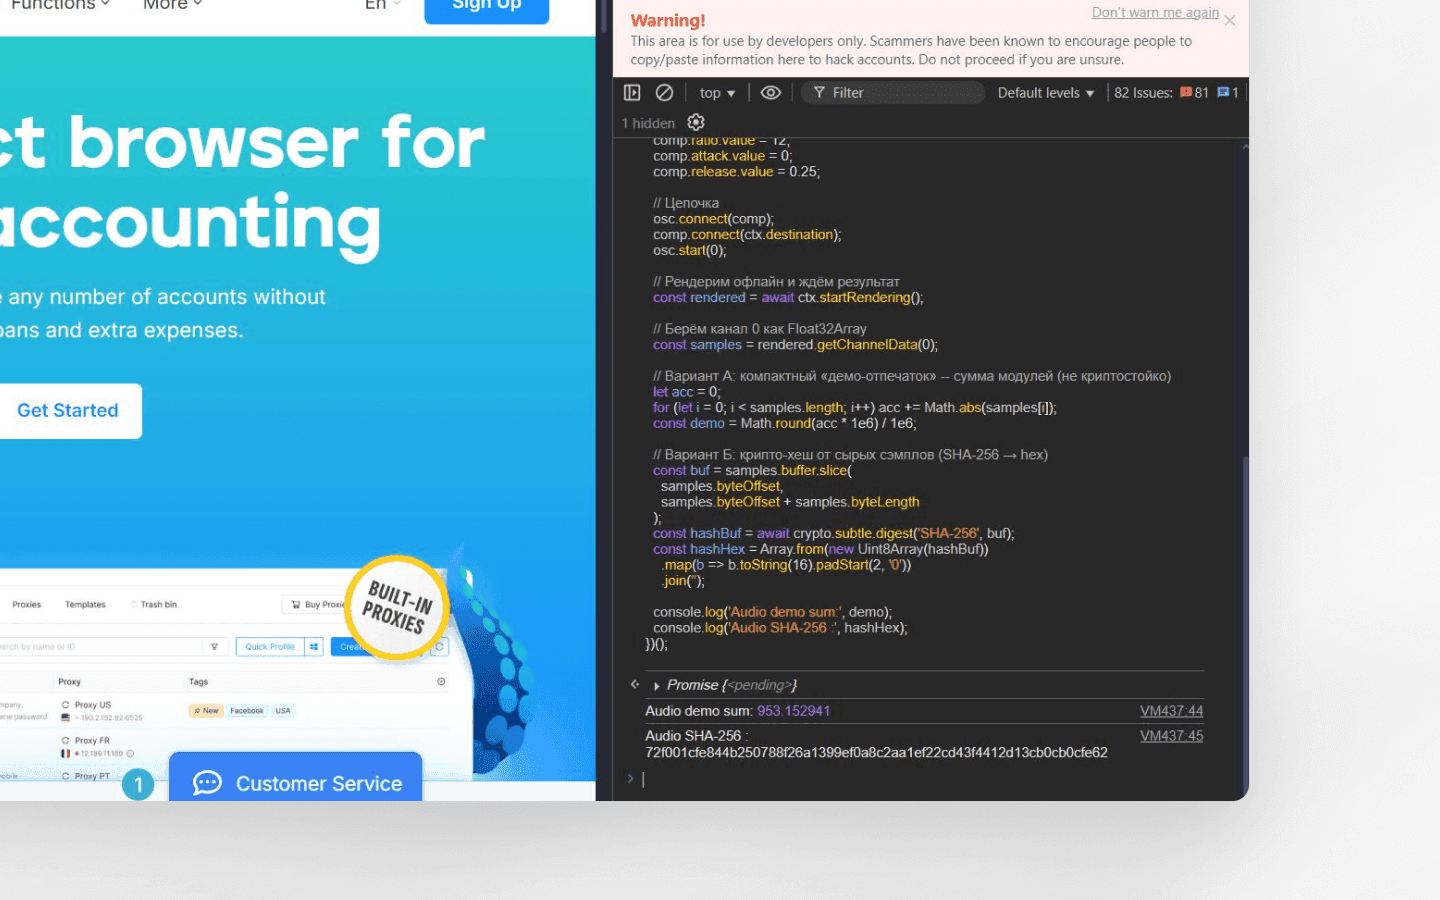Focus the console Filter input field
Screen dimensions: 1440x900
coord(893,93)
